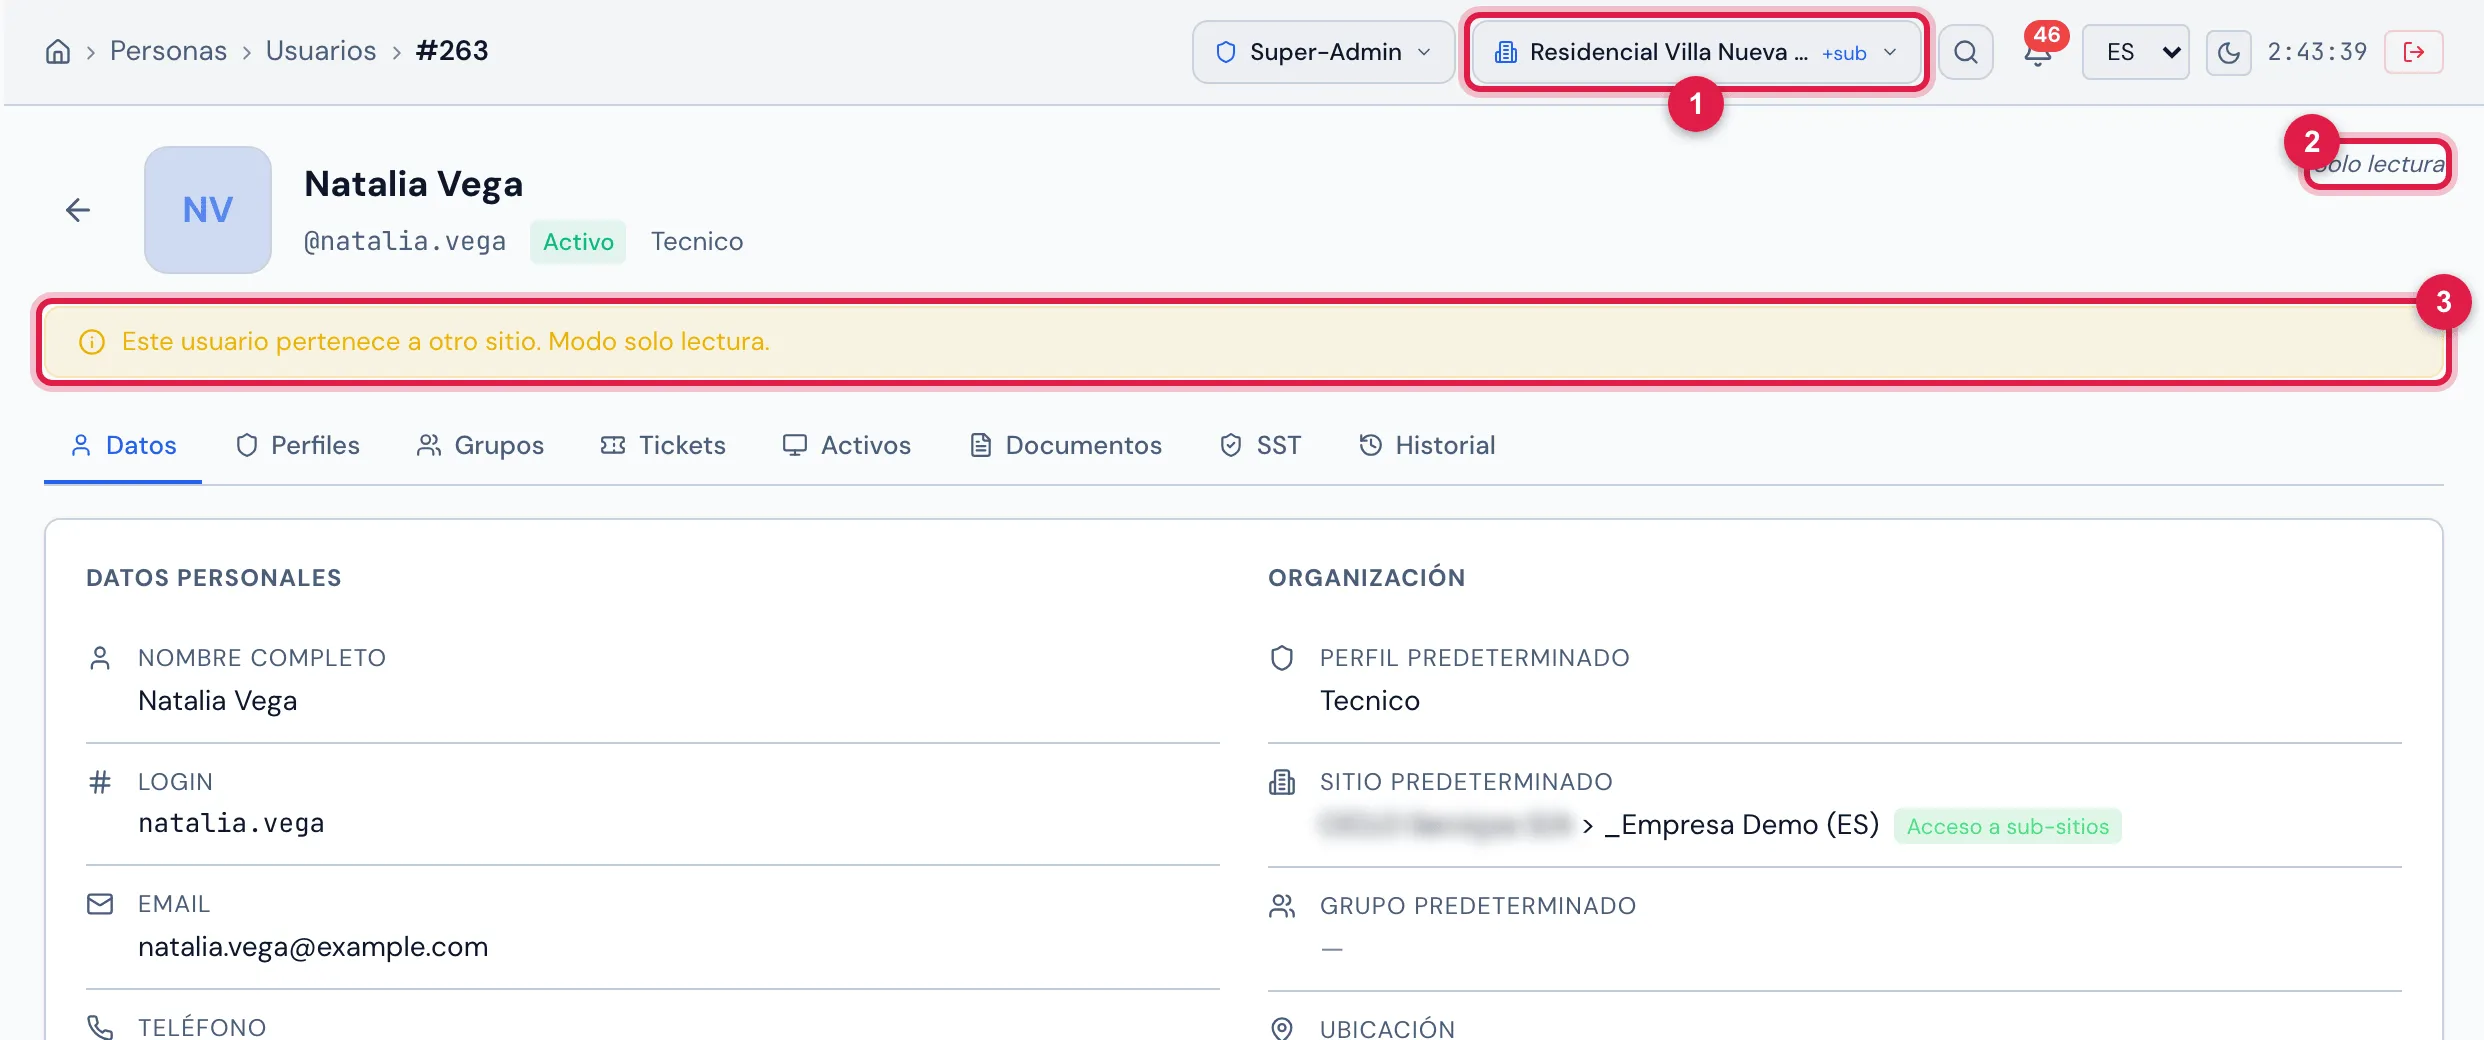The width and height of the screenshot is (2484, 1040).
Task: Open the ES language dropdown
Action: (x=2135, y=52)
